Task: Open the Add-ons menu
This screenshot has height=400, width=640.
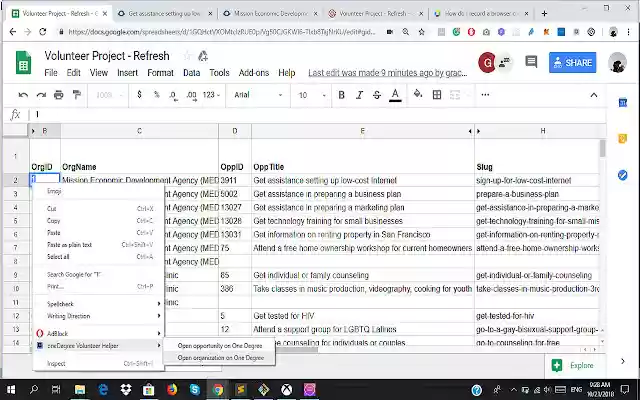Action: click(253, 73)
